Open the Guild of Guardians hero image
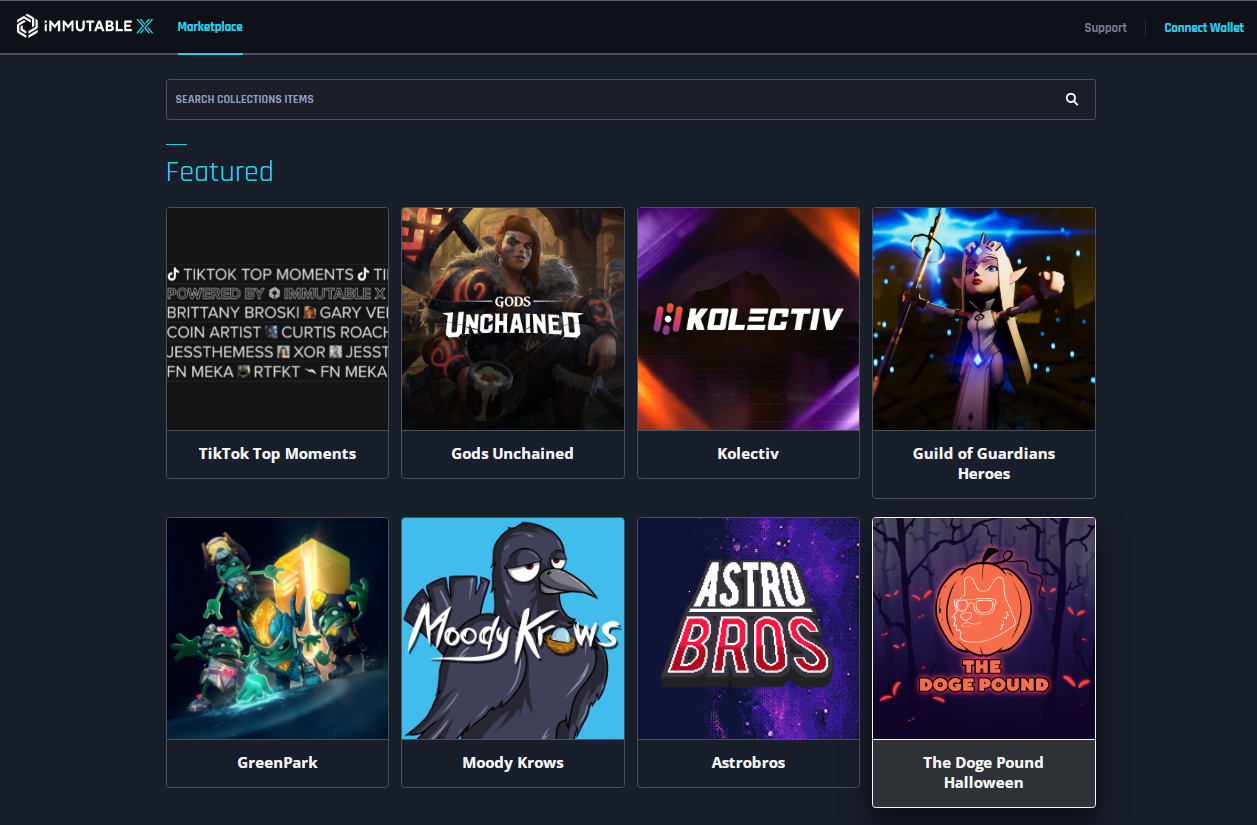This screenshot has width=1257, height=825. point(984,319)
